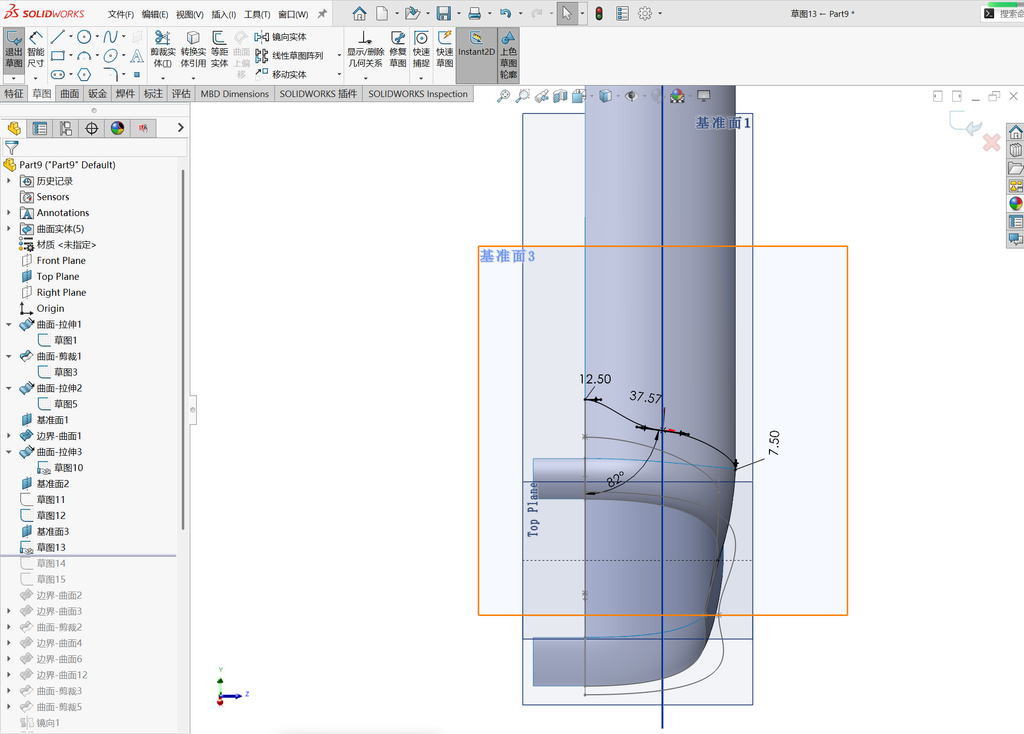Open Appearances tab in right task pane

point(1016,204)
